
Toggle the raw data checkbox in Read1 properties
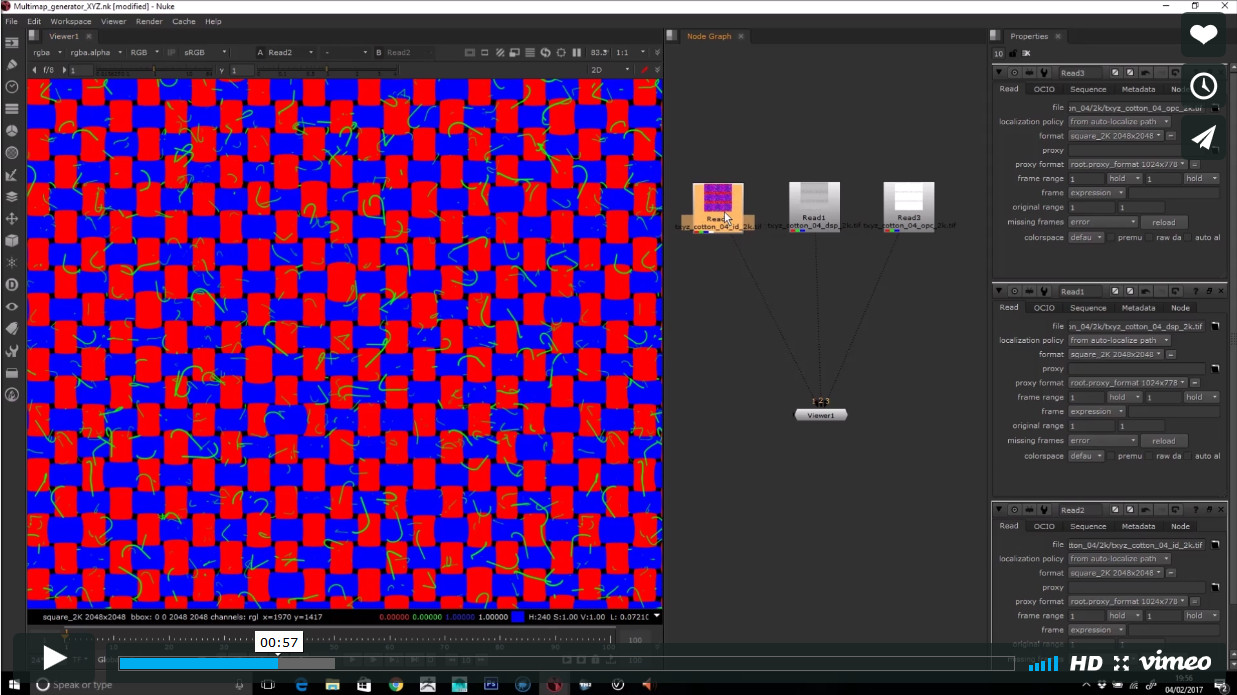tap(1150, 456)
